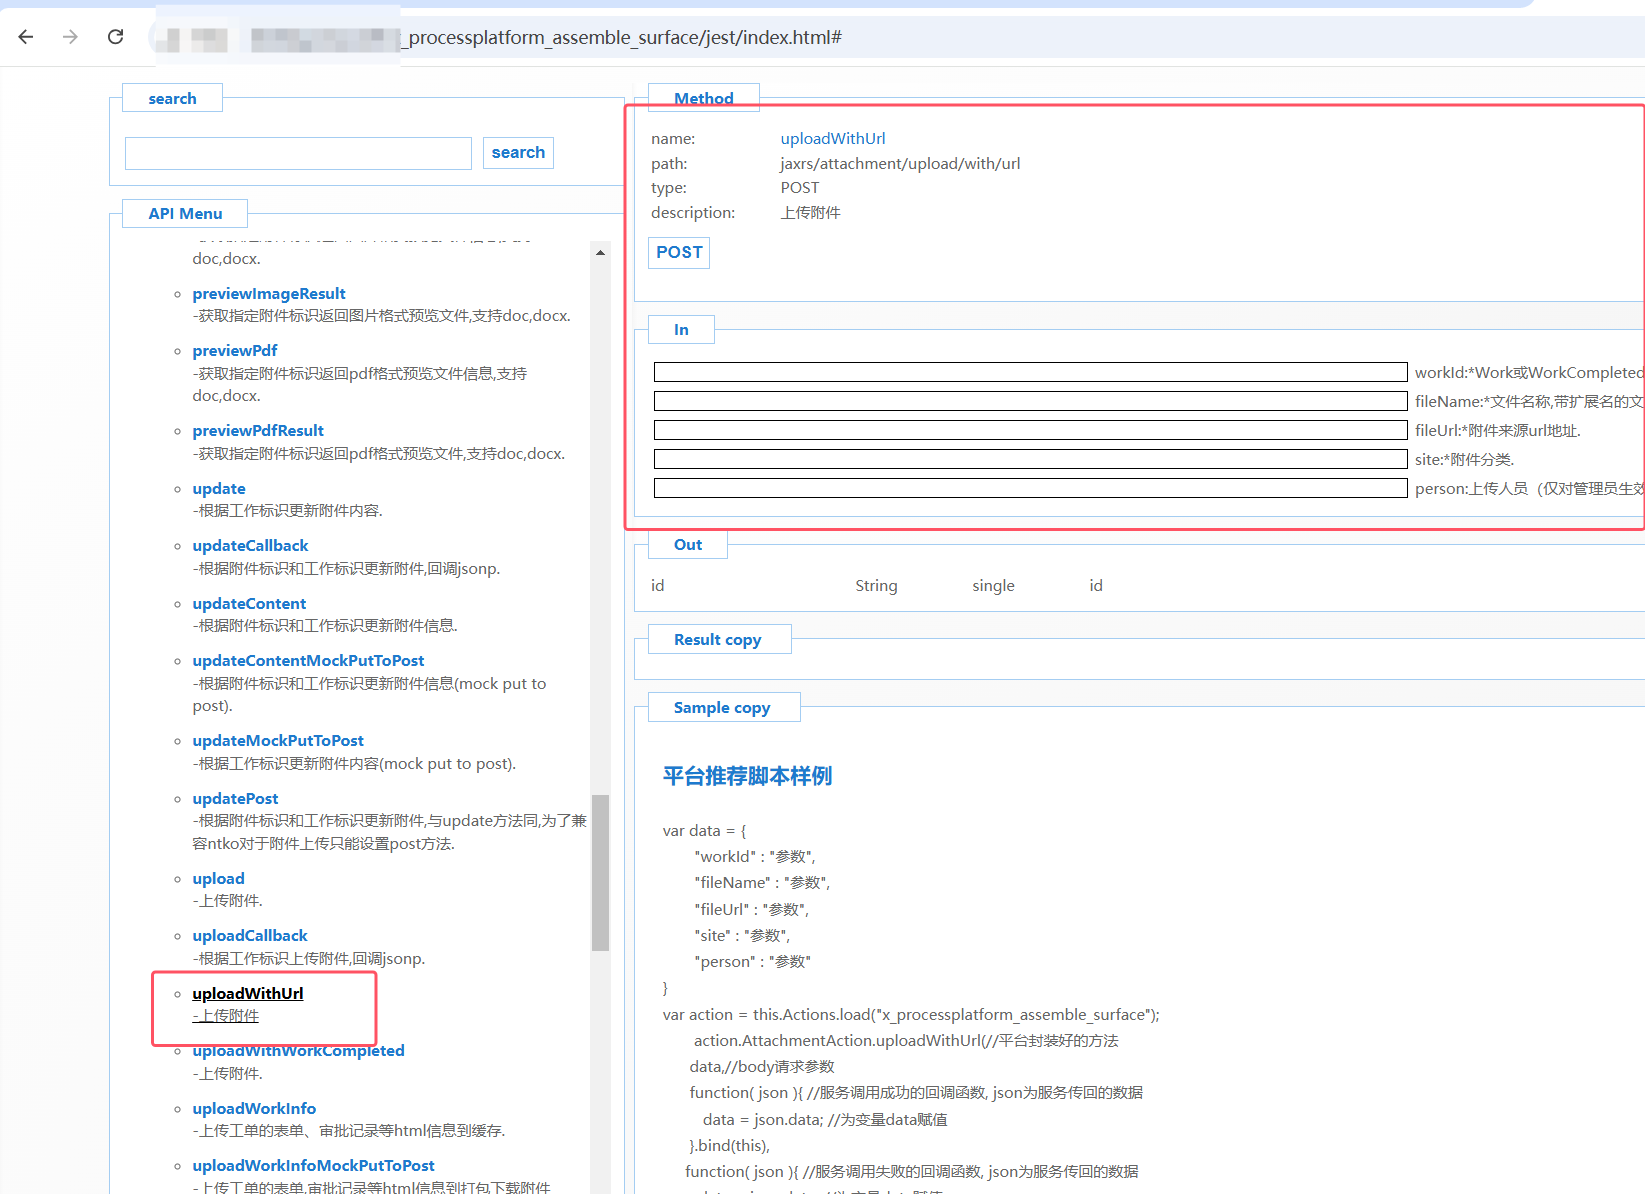Open the previewPdf API entry
The width and height of the screenshot is (1645, 1194).
click(235, 351)
